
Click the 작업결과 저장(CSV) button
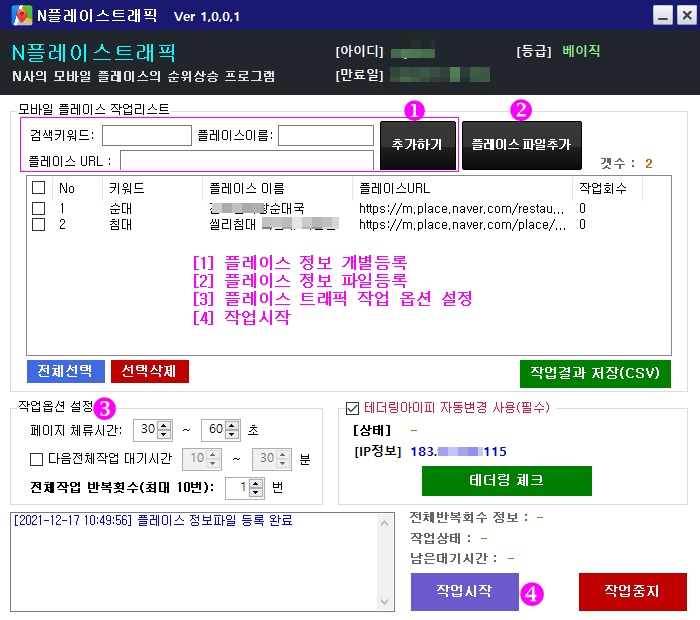click(x=595, y=373)
